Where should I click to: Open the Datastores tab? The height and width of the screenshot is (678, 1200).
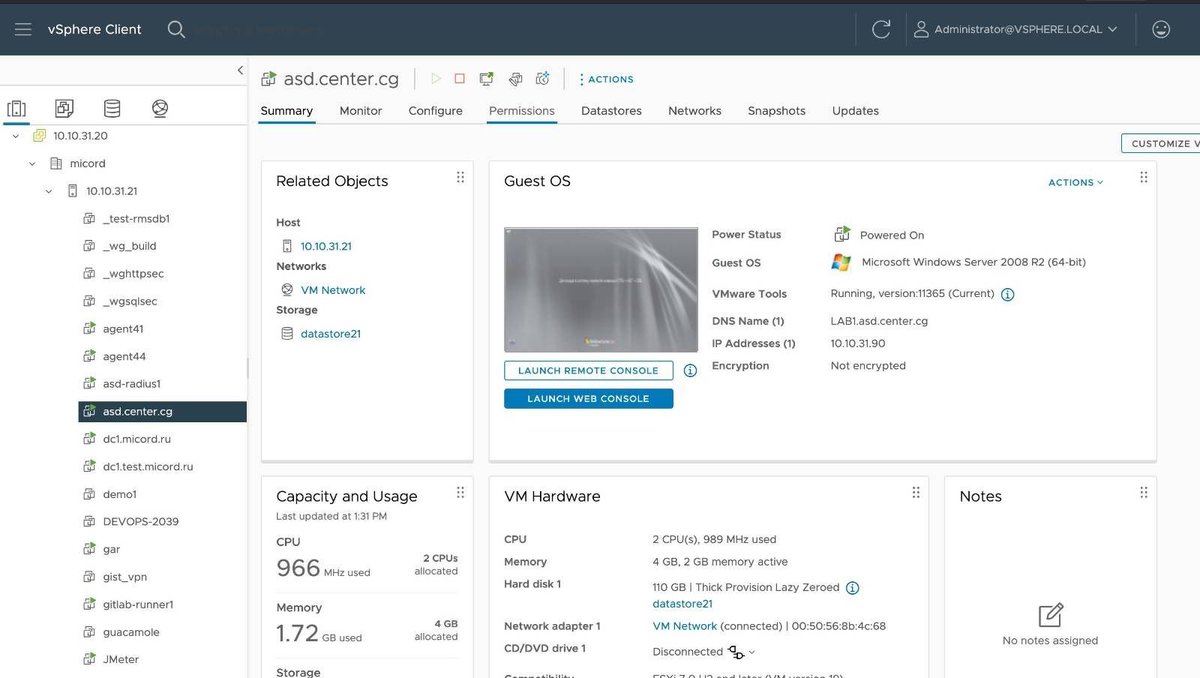[x=612, y=111]
